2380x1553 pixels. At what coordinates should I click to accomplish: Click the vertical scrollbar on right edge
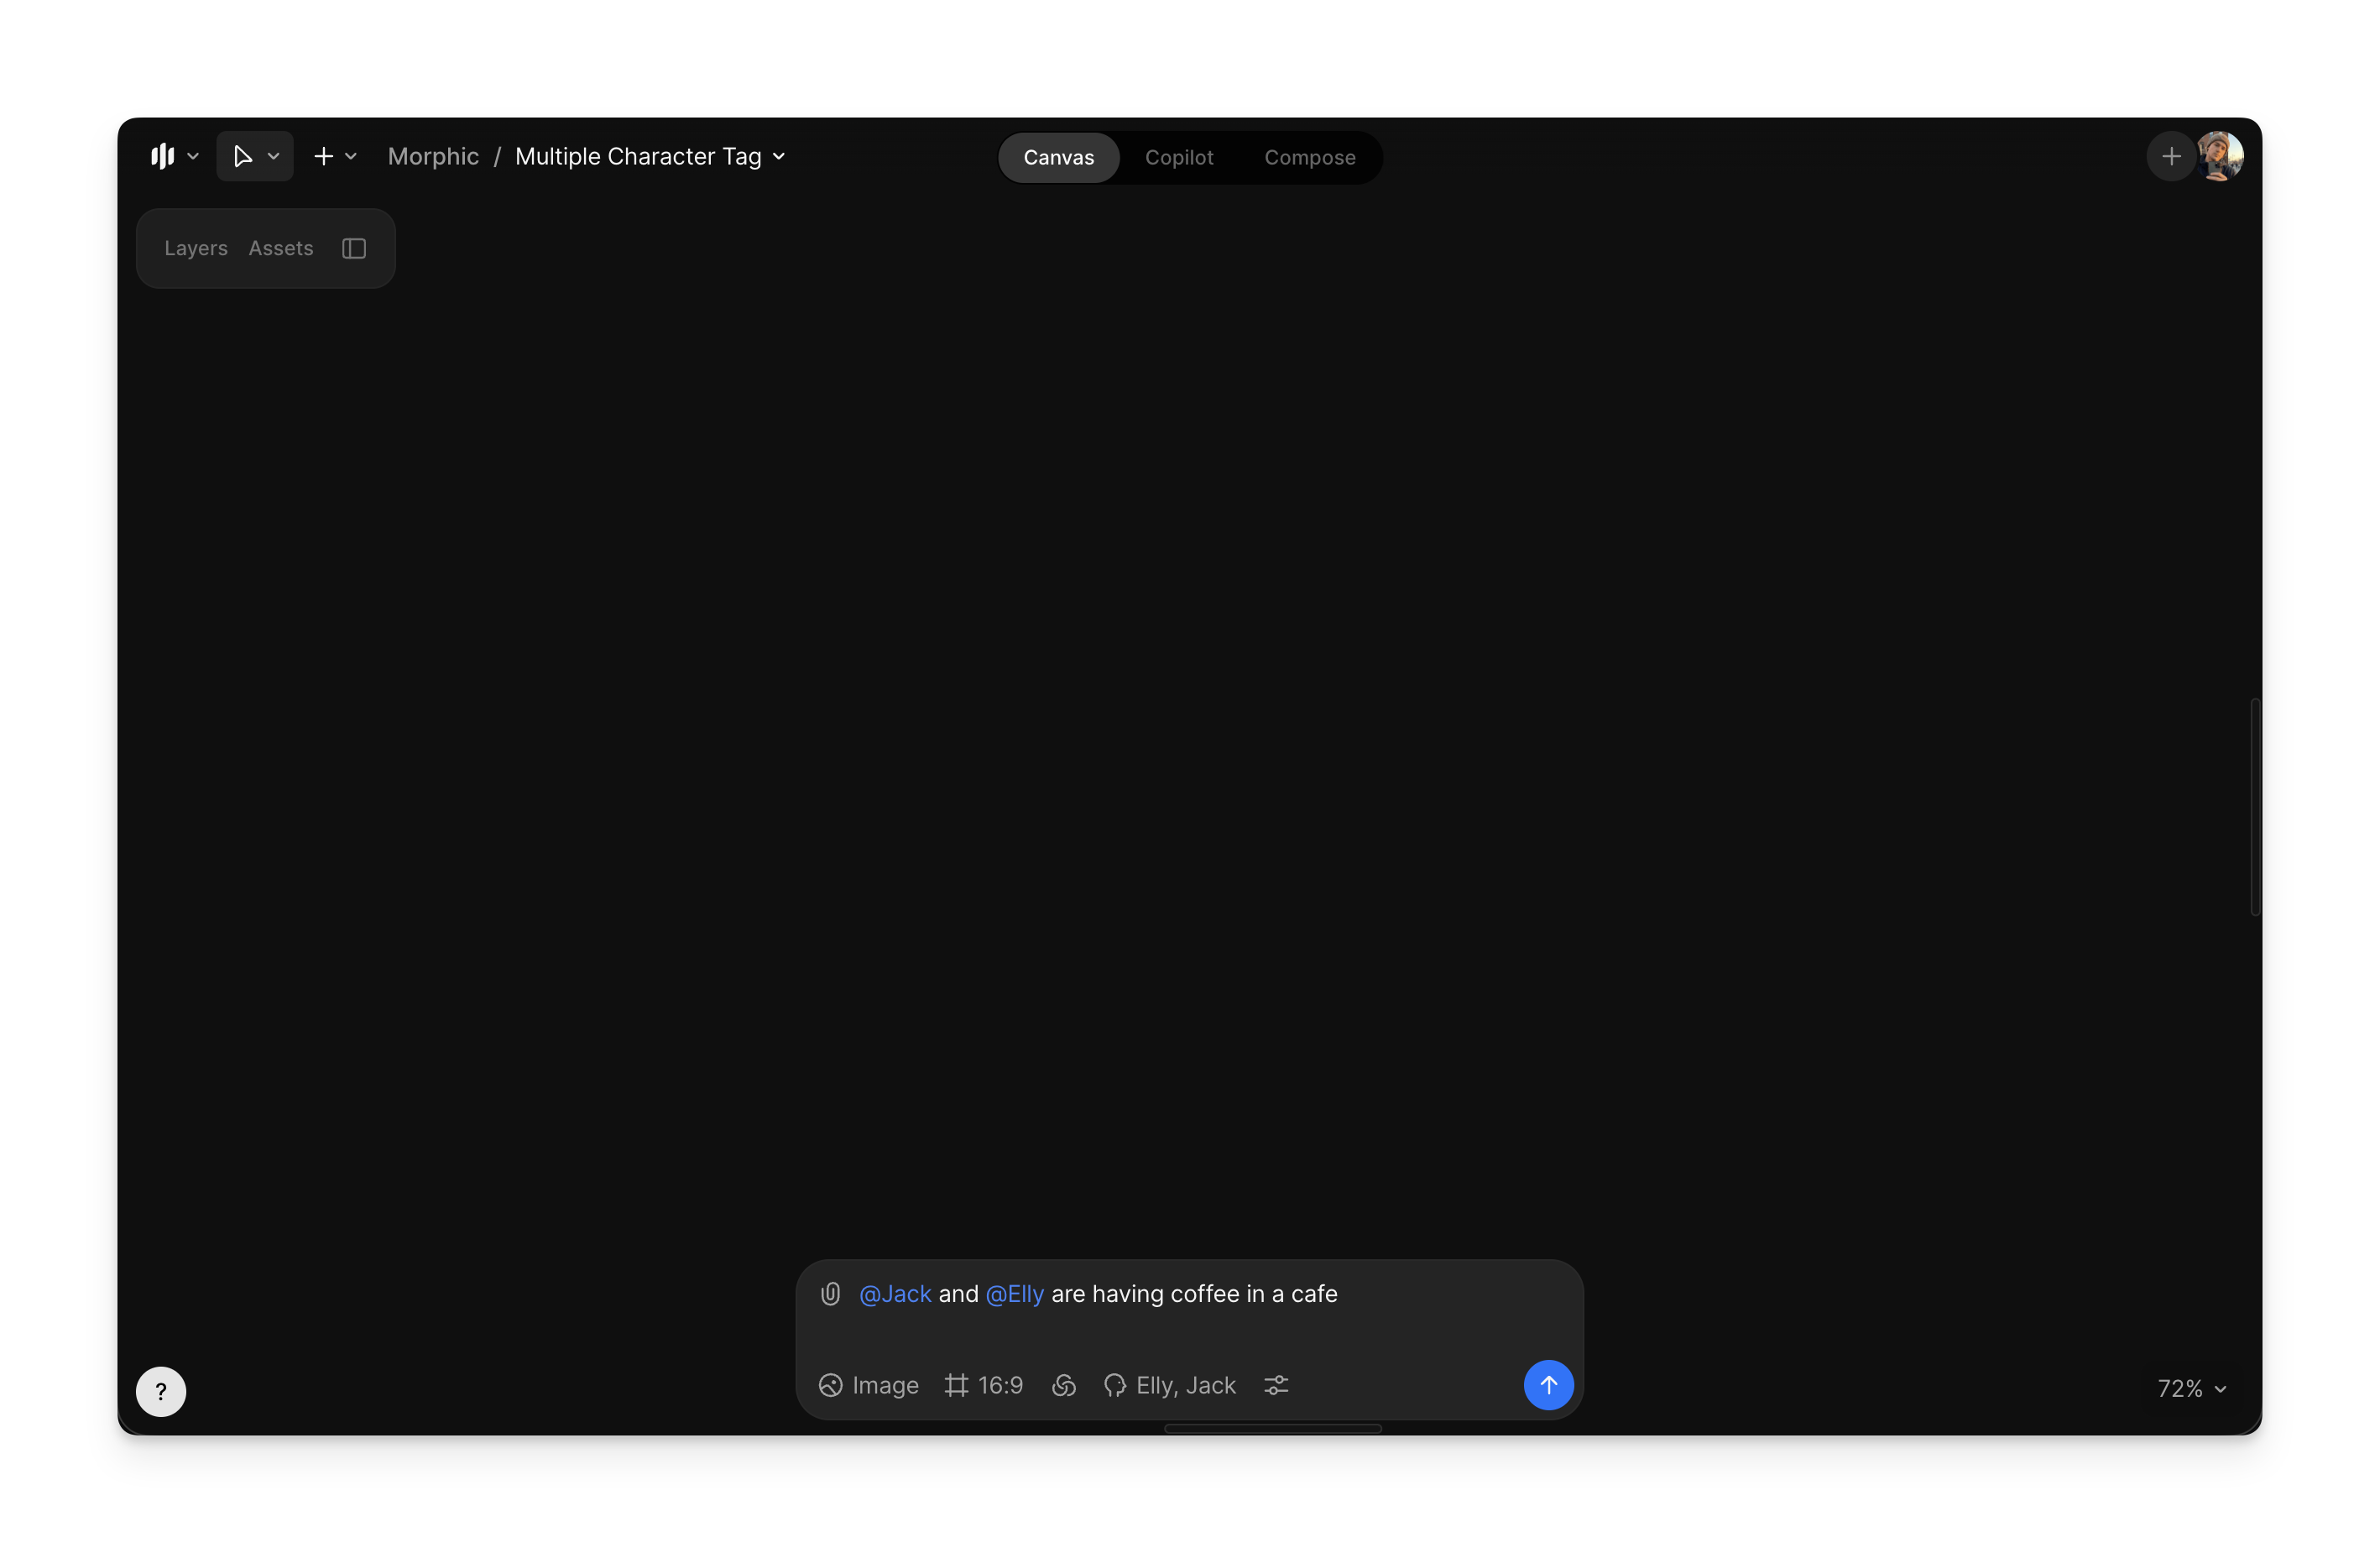point(2255,806)
